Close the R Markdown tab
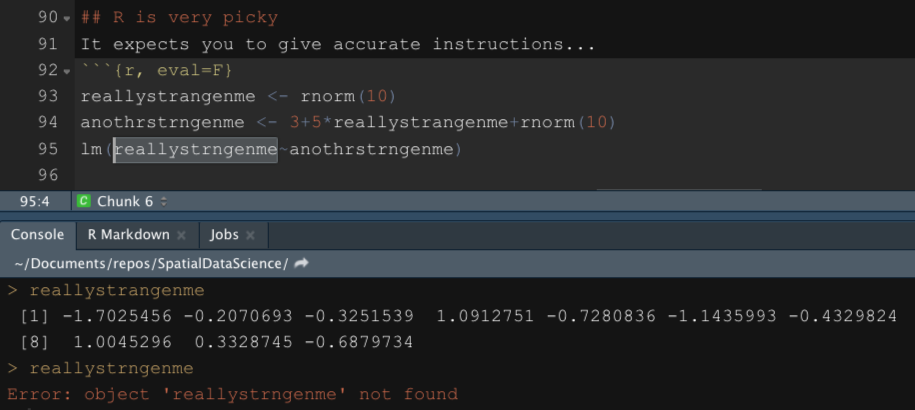Viewport: 915px width, 410px height. (x=182, y=235)
